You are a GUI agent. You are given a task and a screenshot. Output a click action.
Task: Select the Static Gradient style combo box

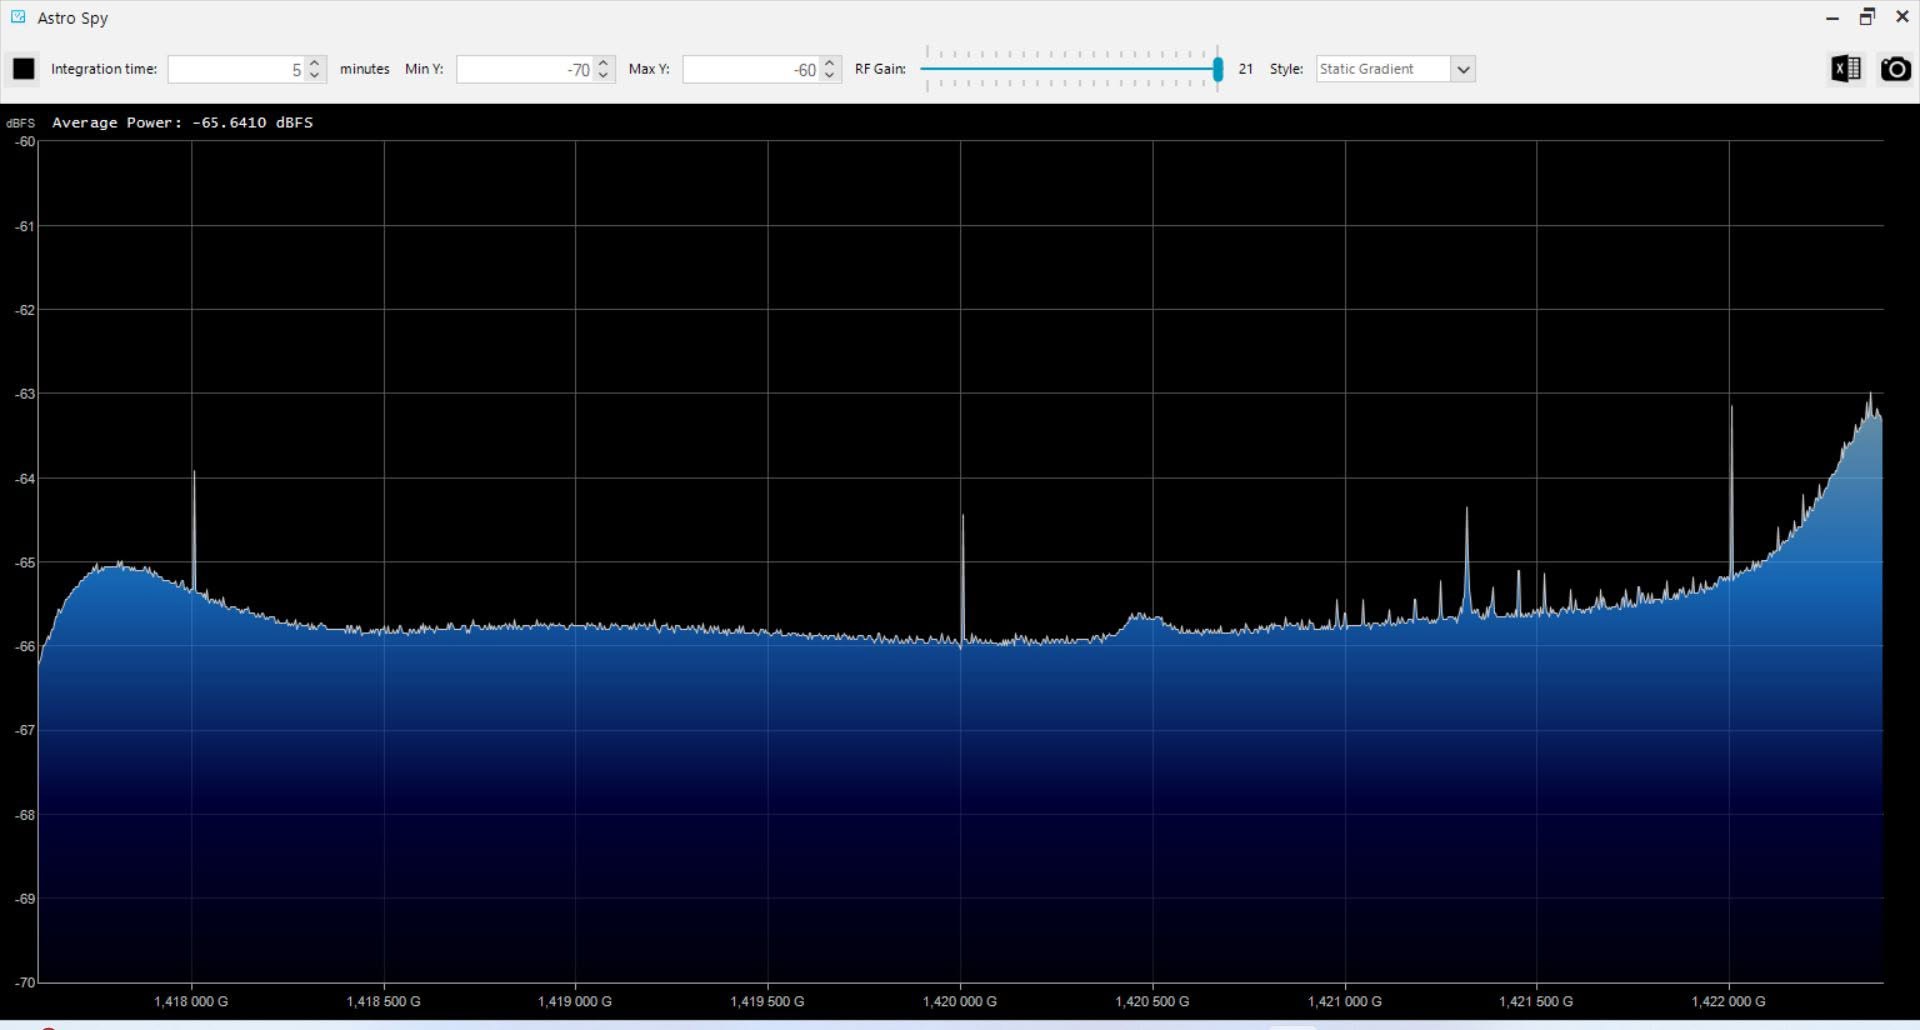coord(1395,69)
